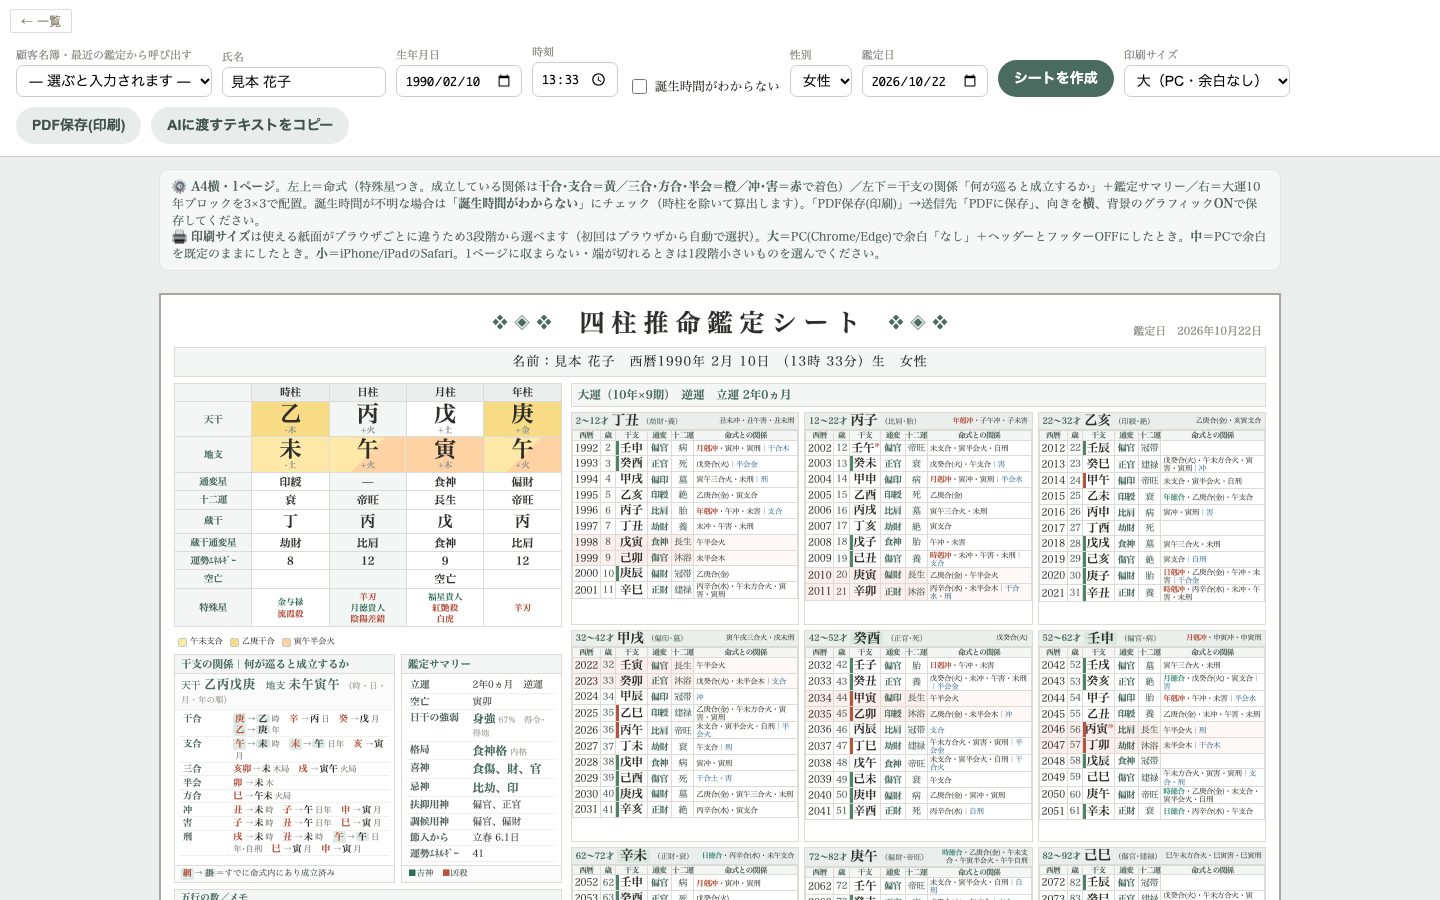Screen dimensions: 1440x900
Task: Check the 誕生時間がわからない checkbox
Action: click(x=639, y=87)
